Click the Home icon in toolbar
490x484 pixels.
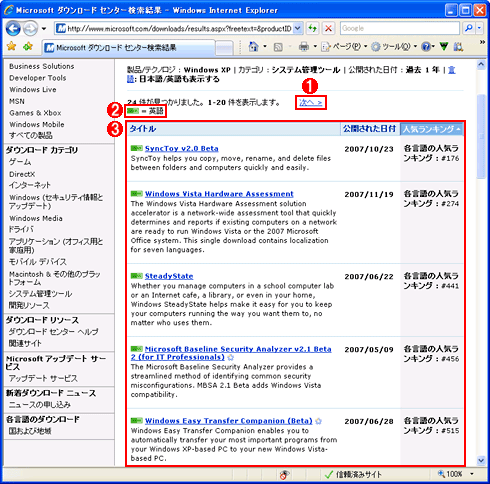click(254, 47)
